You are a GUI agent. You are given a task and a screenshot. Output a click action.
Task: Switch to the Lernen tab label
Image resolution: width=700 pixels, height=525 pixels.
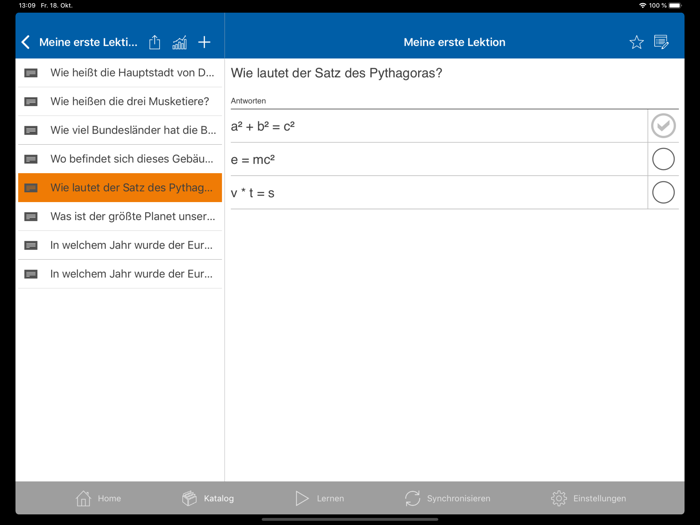330,498
